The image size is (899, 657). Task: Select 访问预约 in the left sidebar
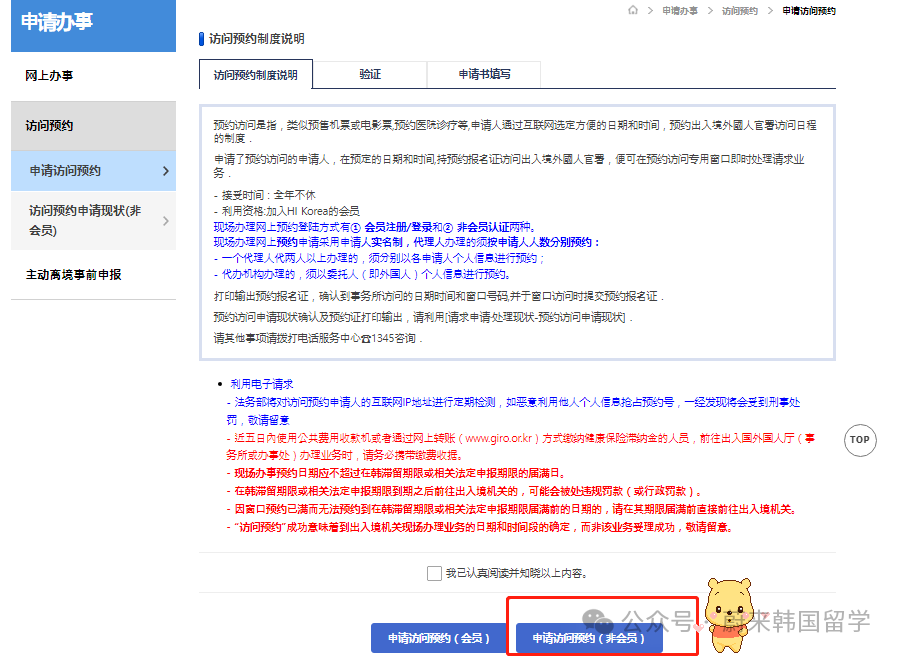click(48, 125)
